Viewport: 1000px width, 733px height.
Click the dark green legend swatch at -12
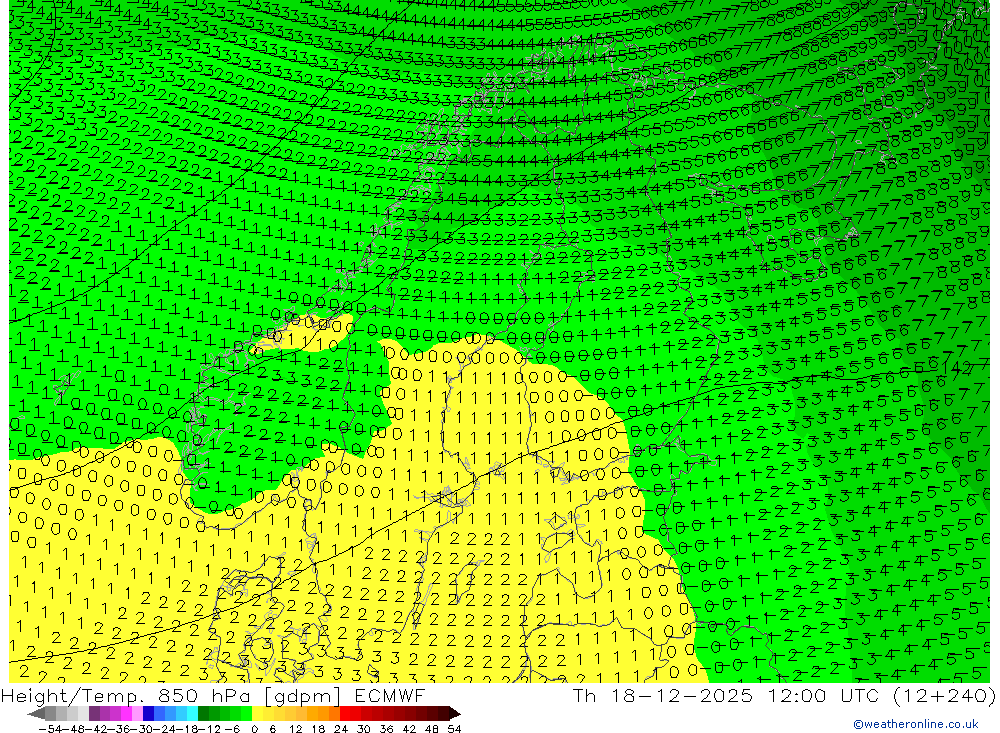pos(203,713)
